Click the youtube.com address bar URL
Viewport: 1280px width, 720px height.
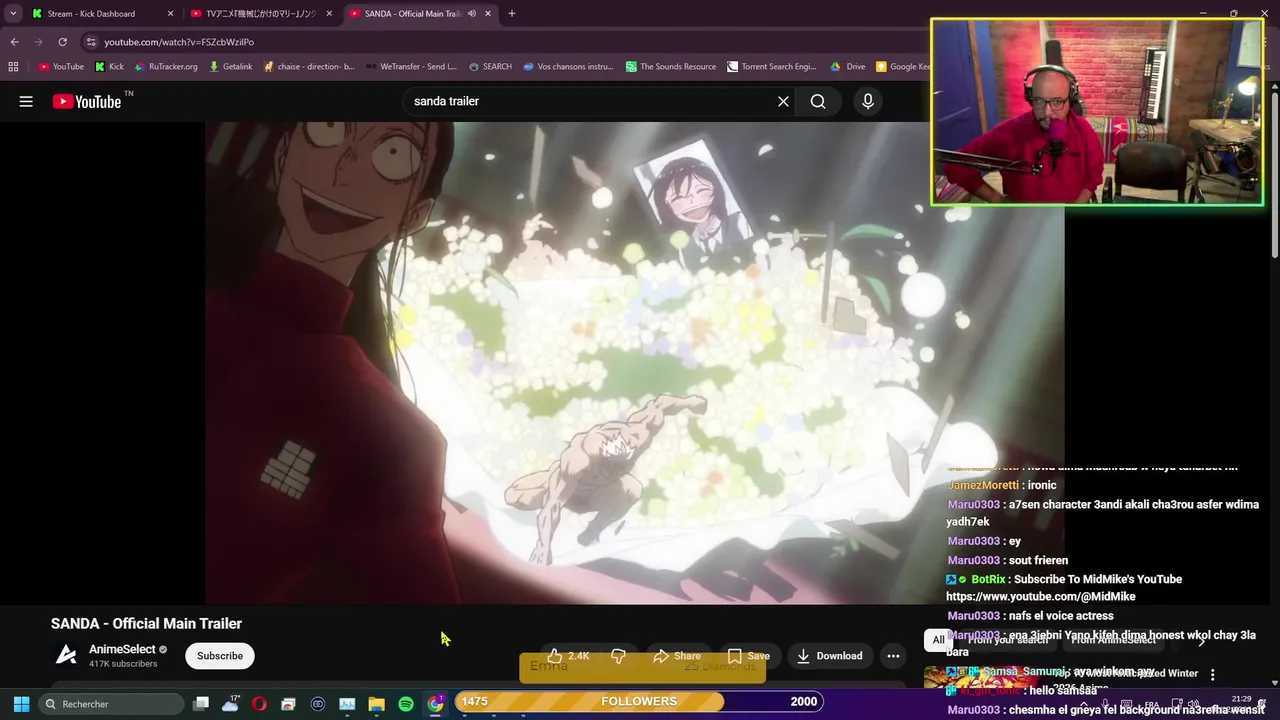point(179,42)
